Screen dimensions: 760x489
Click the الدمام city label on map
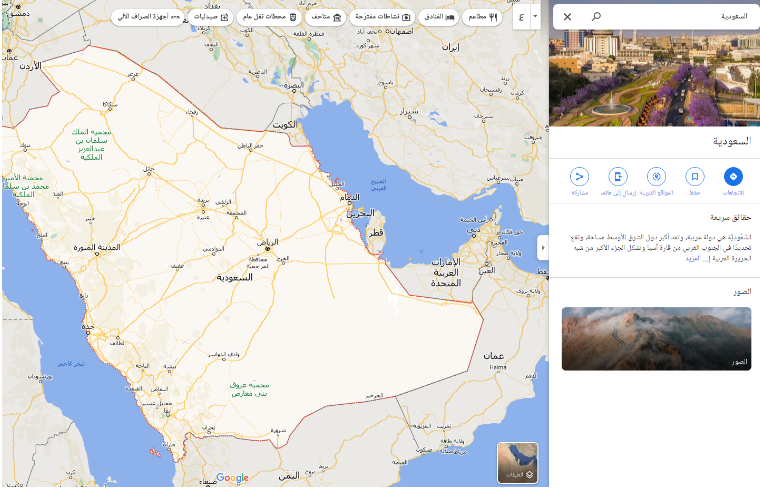point(349,197)
